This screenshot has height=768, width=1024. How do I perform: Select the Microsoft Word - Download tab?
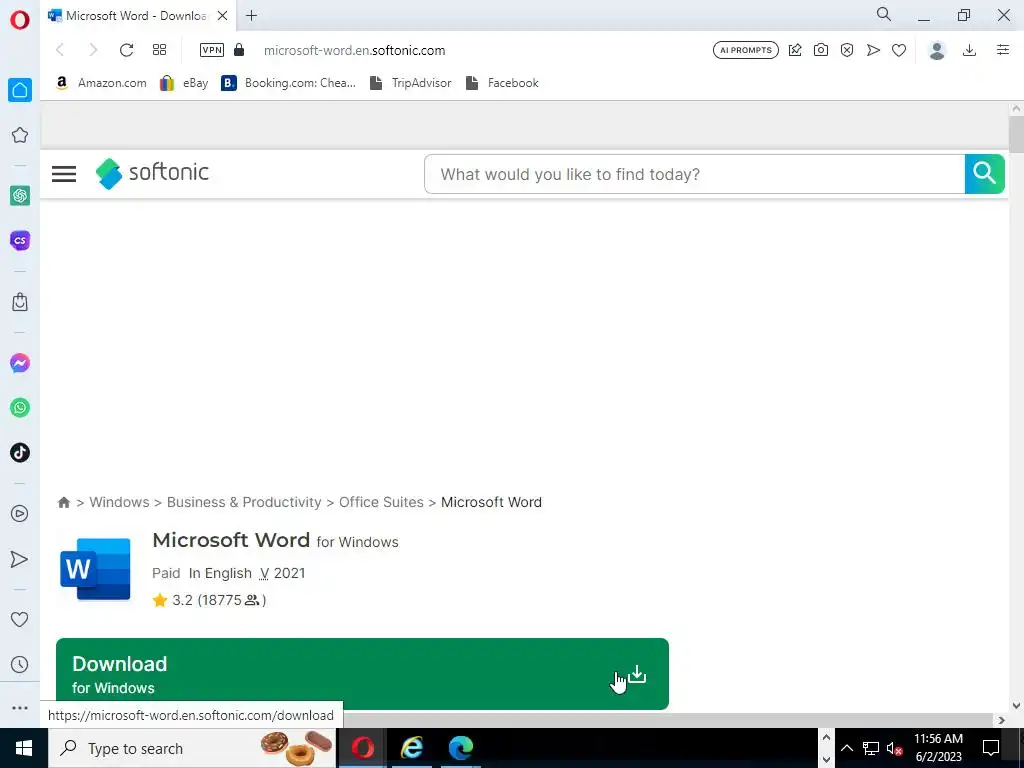[x=136, y=16]
